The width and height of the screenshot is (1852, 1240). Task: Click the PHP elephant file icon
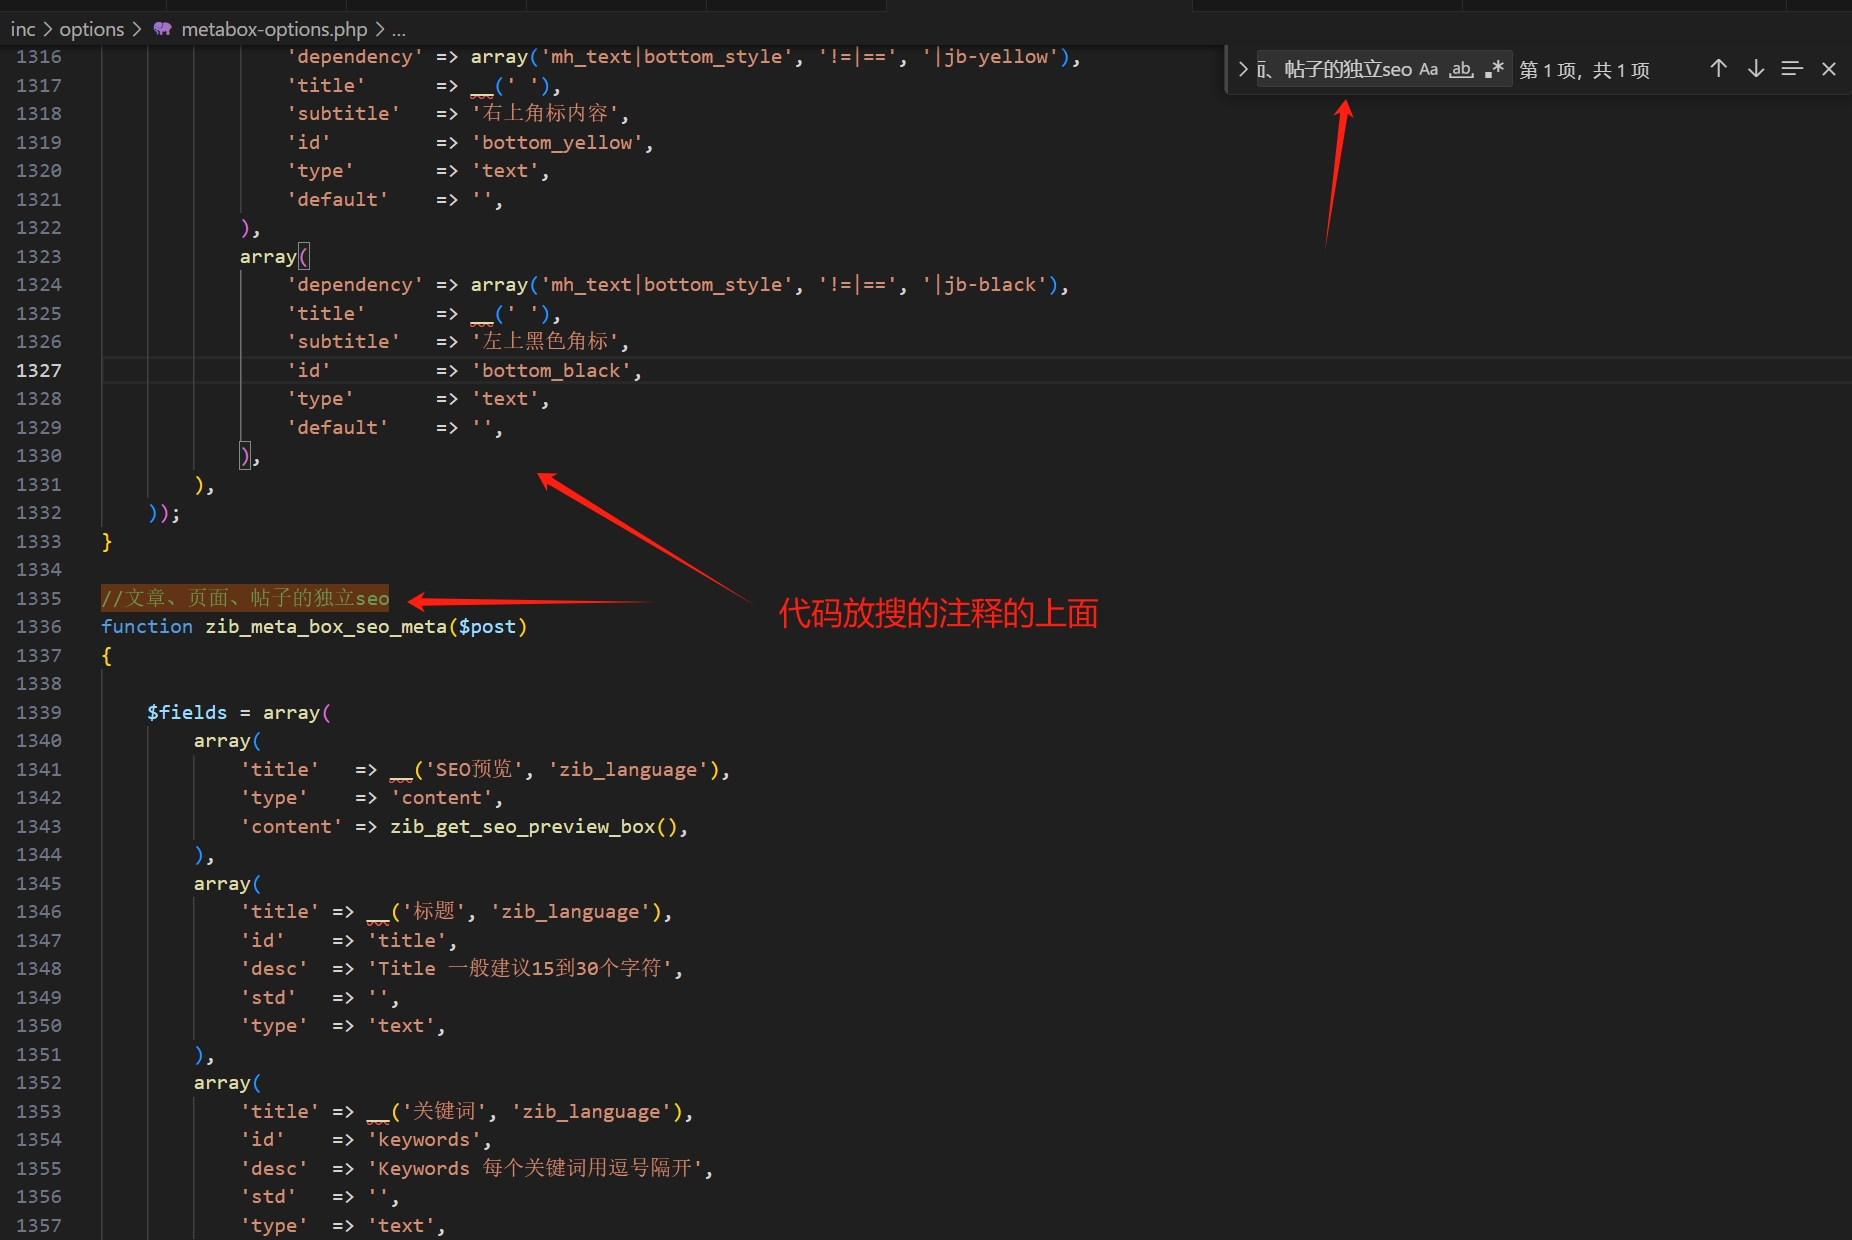click(162, 29)
